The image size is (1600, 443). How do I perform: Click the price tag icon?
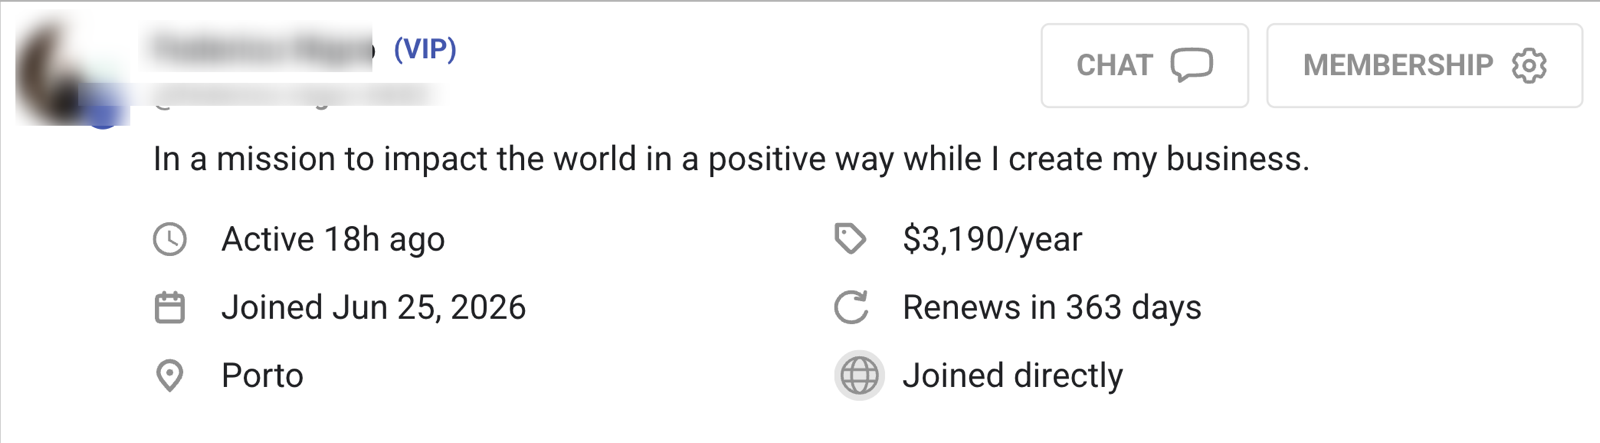click(x=850, y=239)
